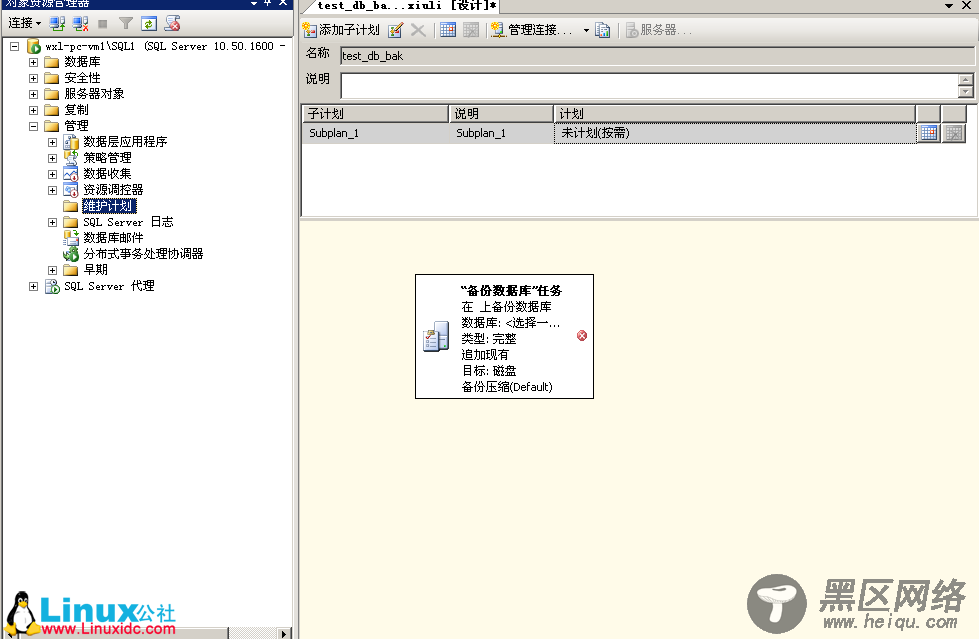Click the stop icon in Object Explorer toolbar
979x639 pixels.
tap(103, 24)
